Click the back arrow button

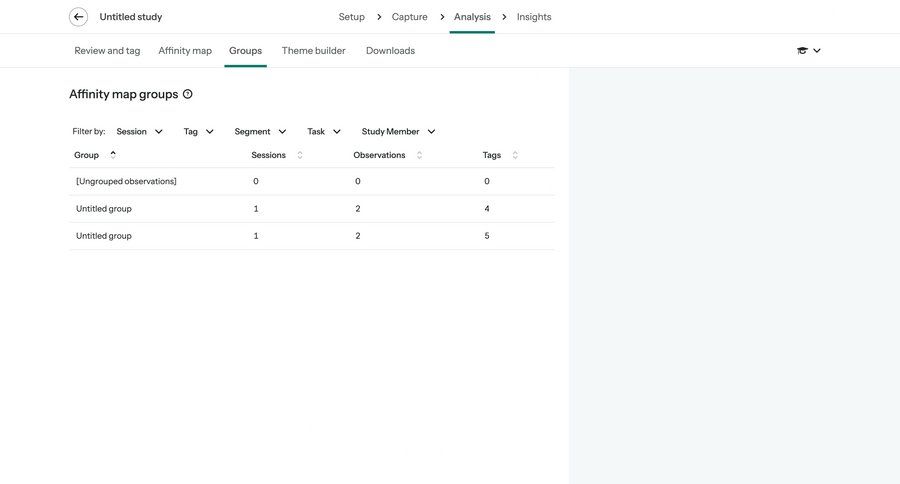(78, 17)
